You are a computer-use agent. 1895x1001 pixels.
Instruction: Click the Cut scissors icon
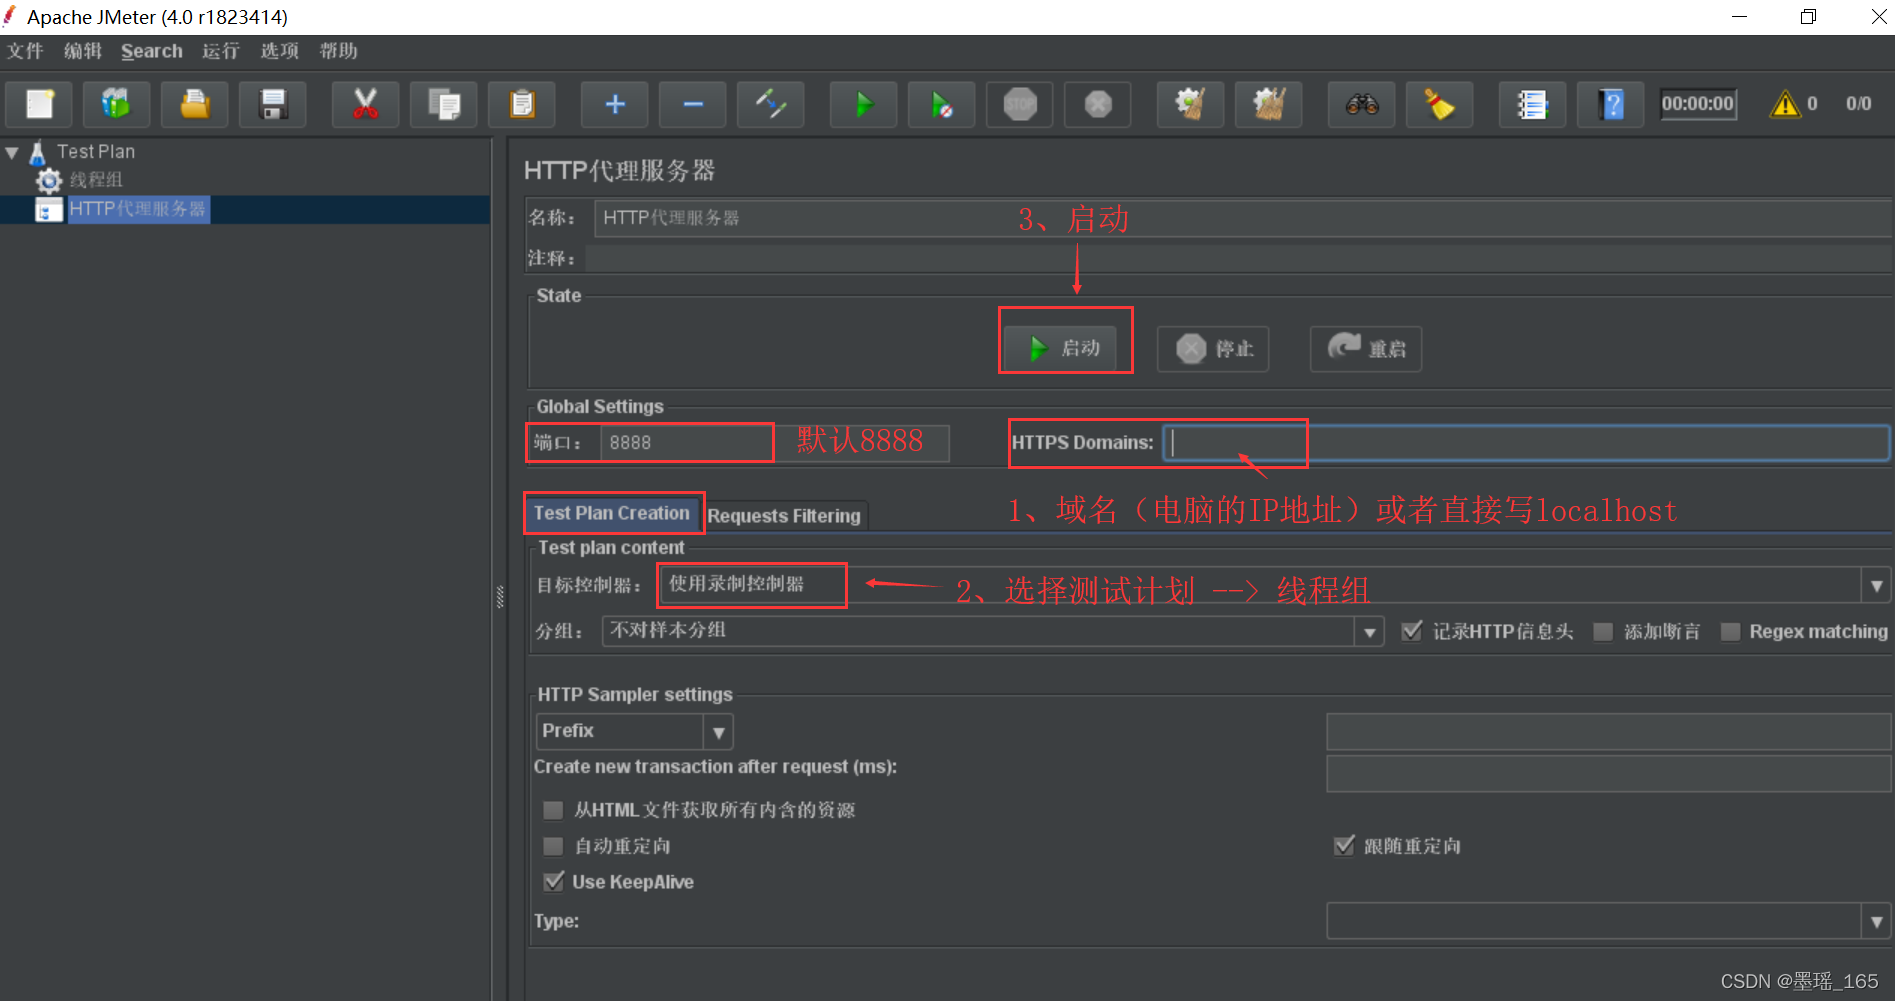(365, 104)
